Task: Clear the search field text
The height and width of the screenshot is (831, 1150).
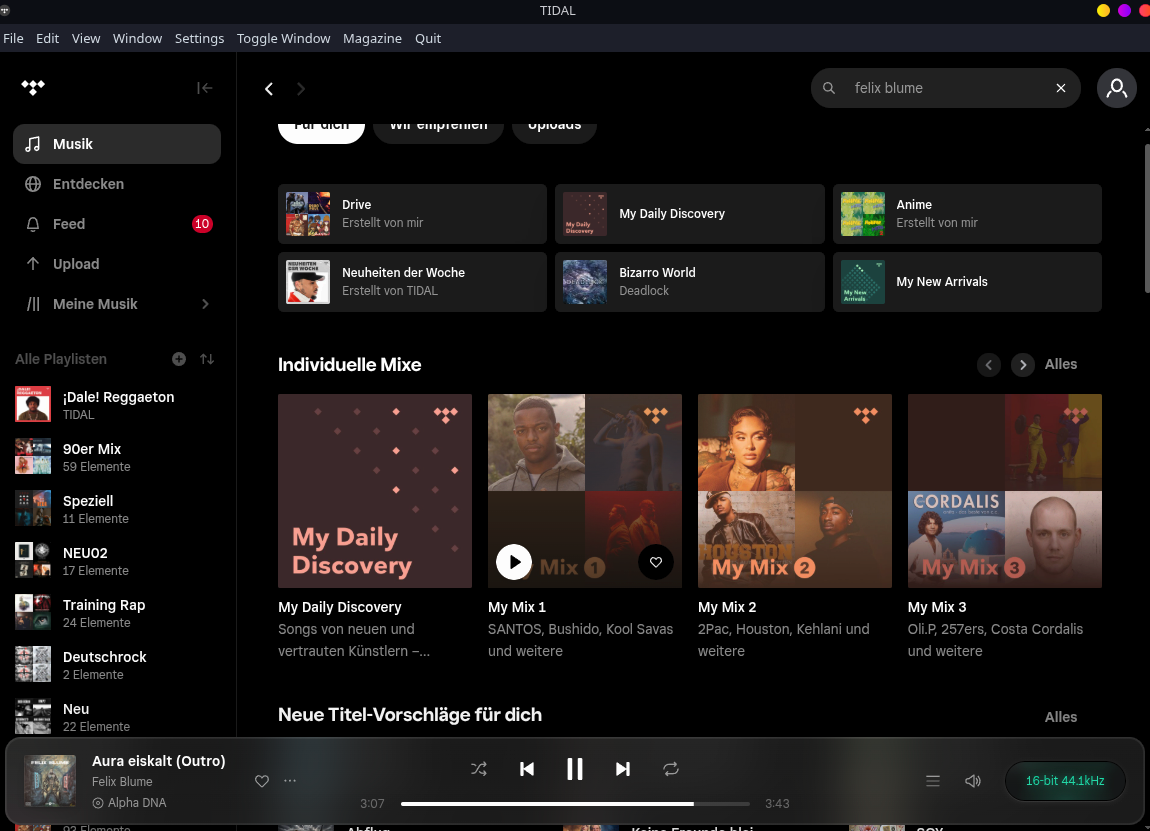Action: click(x=1061, y=88)
